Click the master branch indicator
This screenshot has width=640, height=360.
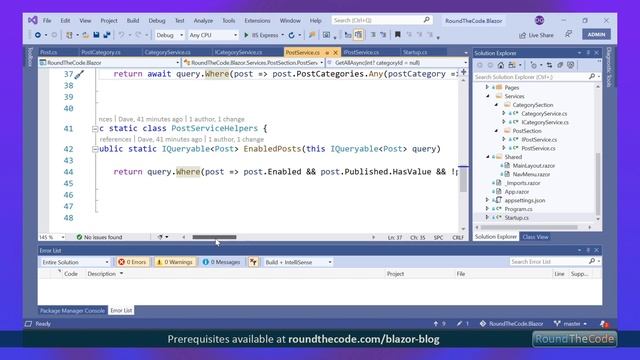pos(570,324)
